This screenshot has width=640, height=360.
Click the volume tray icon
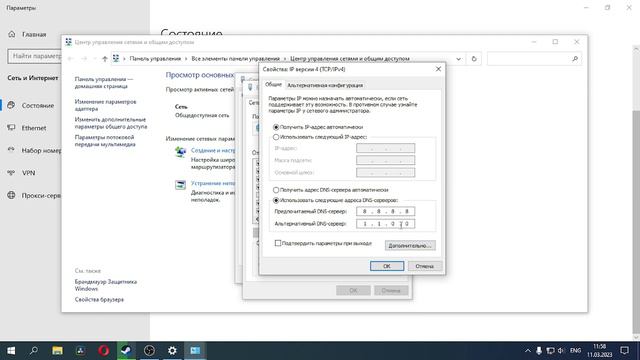point(561,351)
